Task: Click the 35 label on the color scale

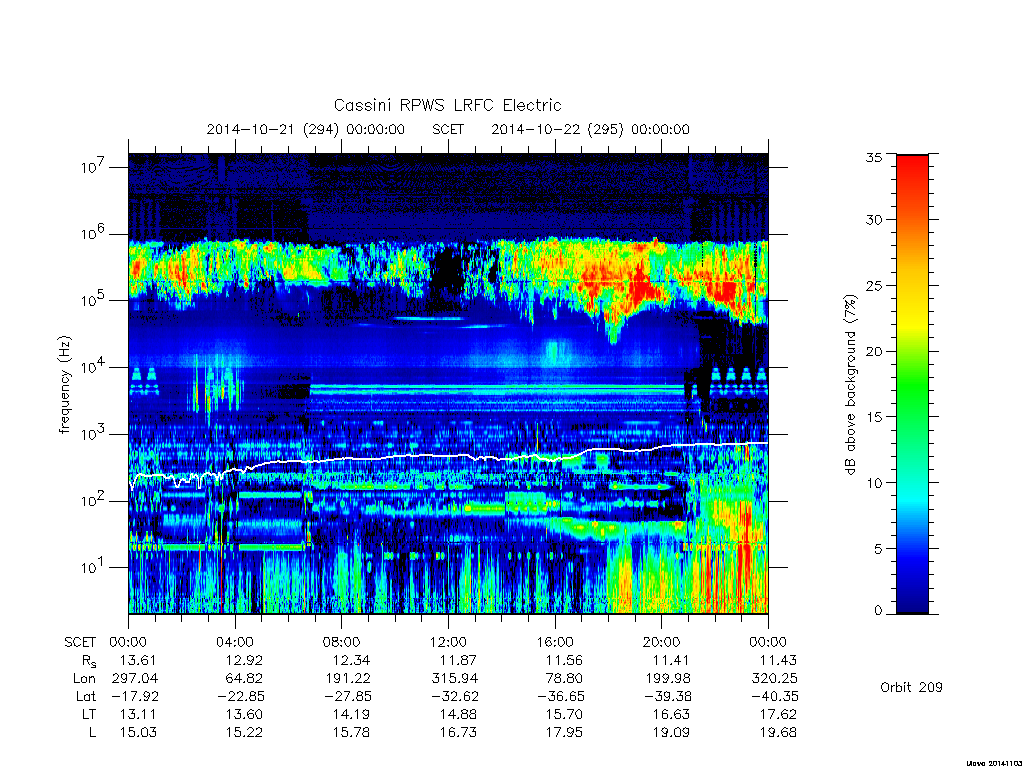Action: click(873, 157)
